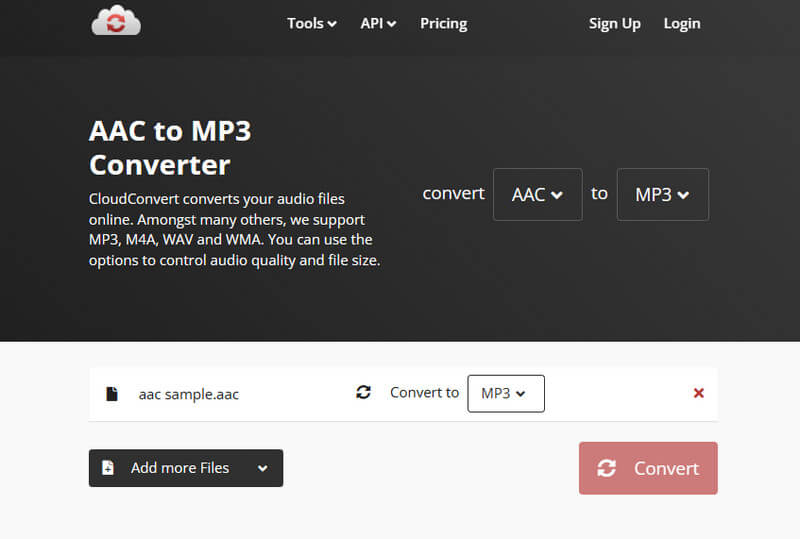Viewport: 800px width, 539px height.
Task: Click the refresh arrows icon before Convert to
Action: [x=363, y=392]
